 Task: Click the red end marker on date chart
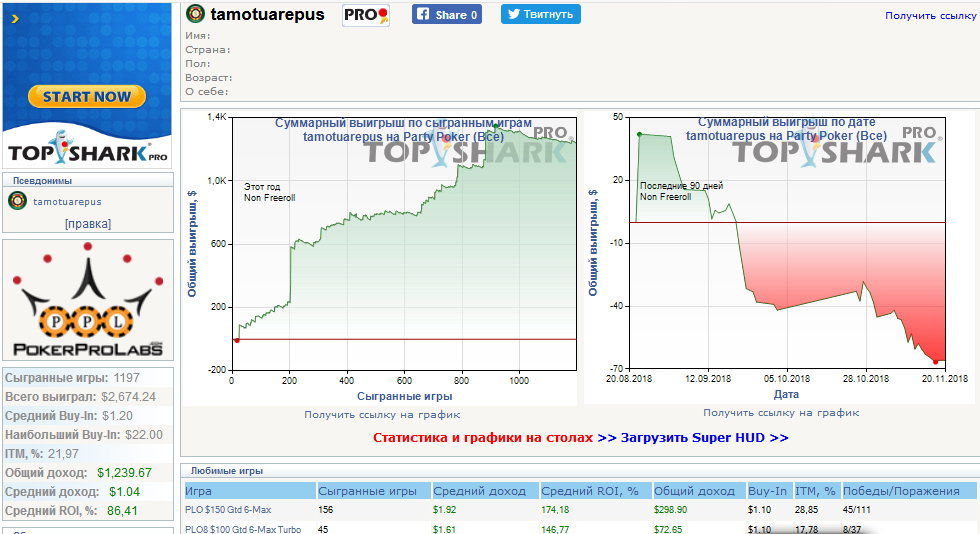936,361
